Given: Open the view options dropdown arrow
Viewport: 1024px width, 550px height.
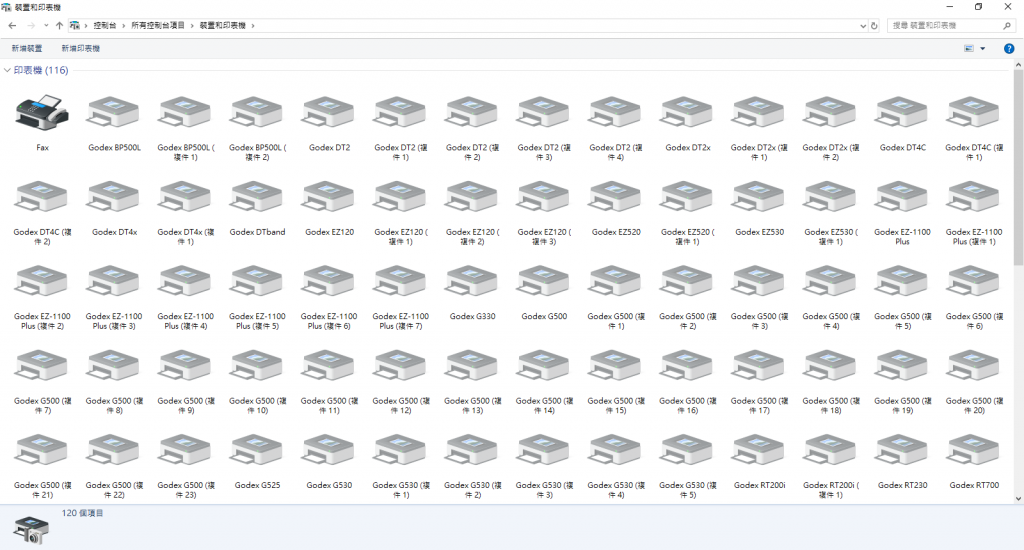Looking at the screenshot, I should (982, 48).
